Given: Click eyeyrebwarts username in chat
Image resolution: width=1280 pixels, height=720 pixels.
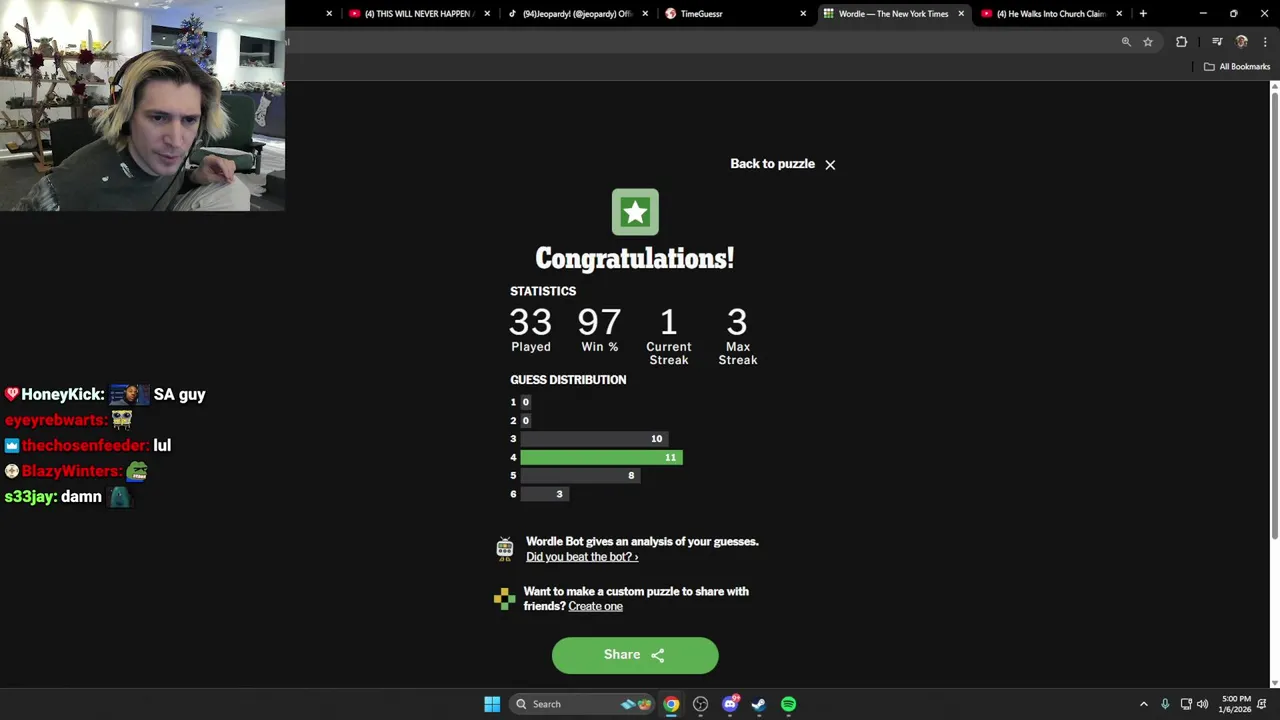Looking at the screenshot, I should click(x=55, y=420).
